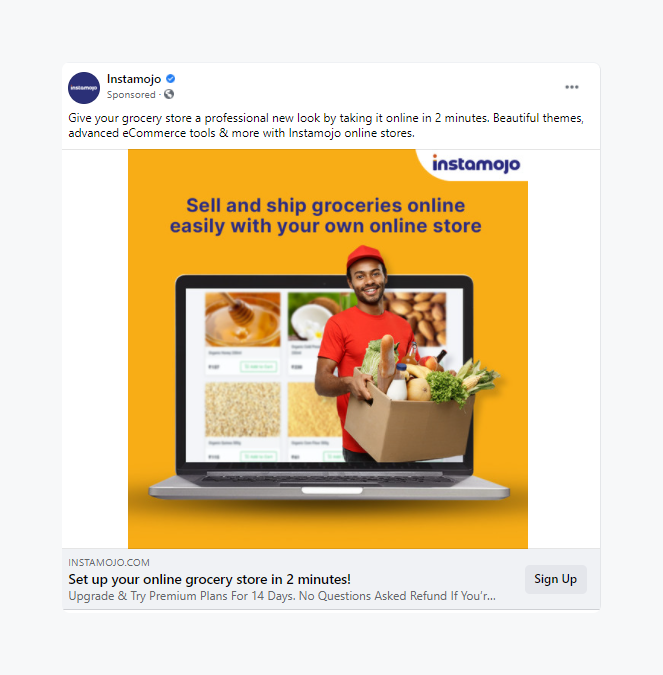This screenshot has height=675, width=663.
Task: Click the Sponsored label
Action: 131,95
